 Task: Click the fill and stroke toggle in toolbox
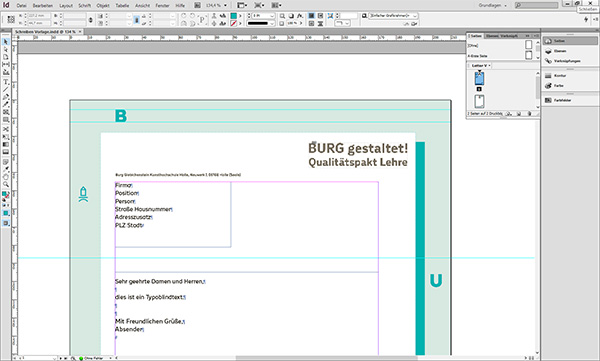click(6, 195)
